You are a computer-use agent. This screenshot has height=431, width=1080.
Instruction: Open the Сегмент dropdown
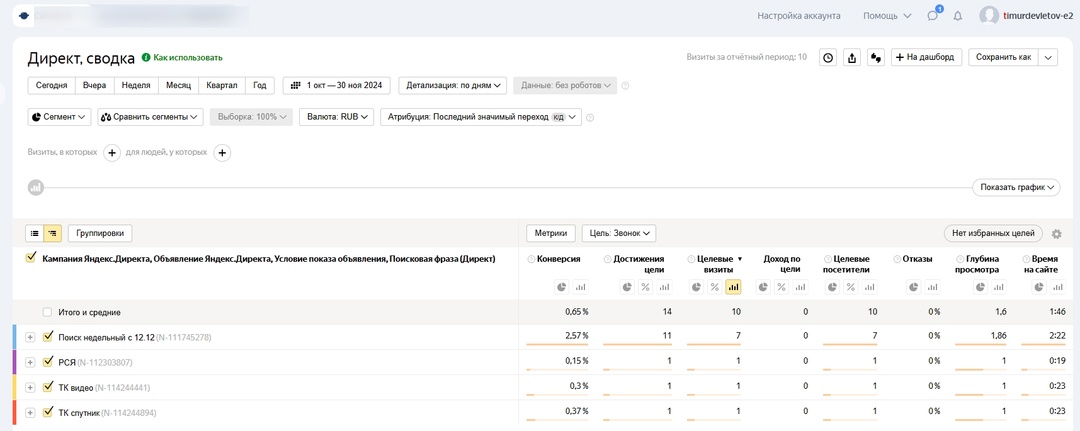coord(59,117)
